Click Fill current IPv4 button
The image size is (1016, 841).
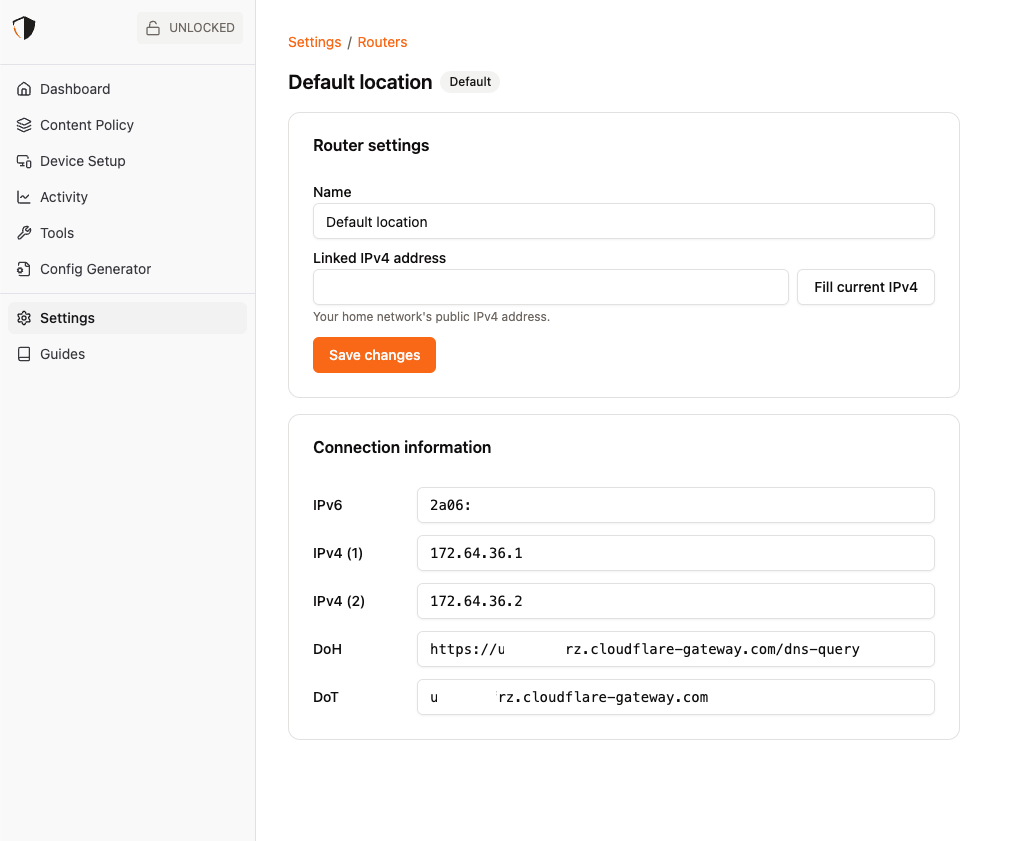pyautogui.click(x=866, y=287)
